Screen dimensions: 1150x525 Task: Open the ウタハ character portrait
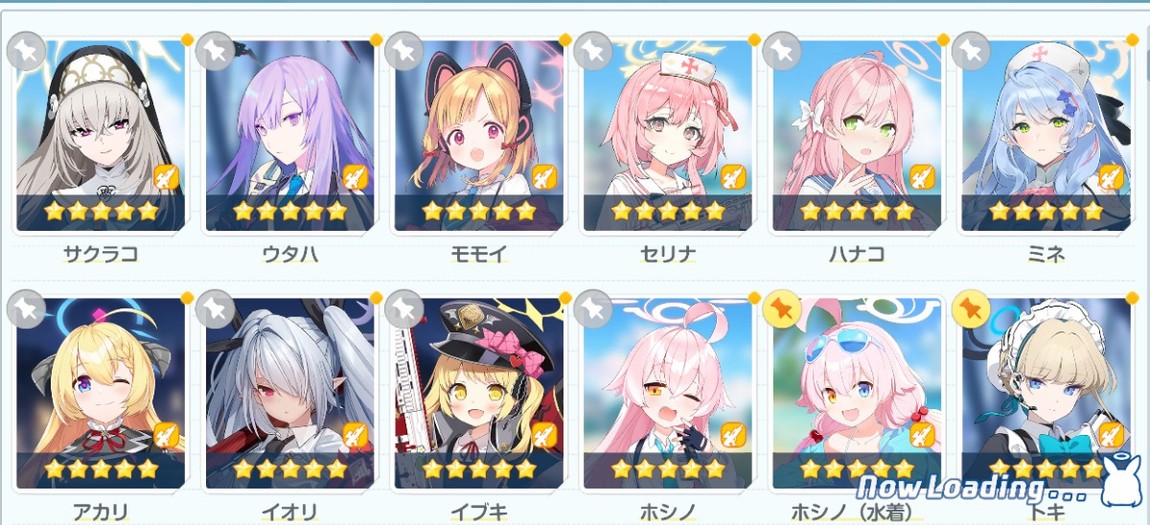click(x=290, y=136)
